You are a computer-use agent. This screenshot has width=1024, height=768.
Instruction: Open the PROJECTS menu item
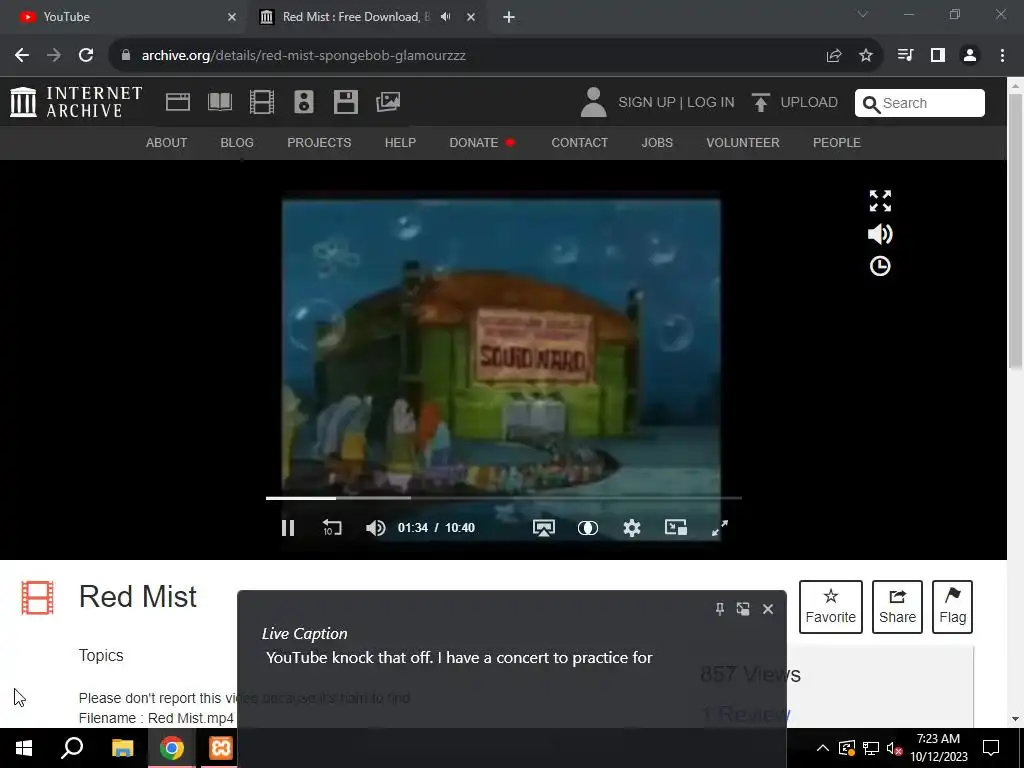pyautogui.click(x=319, y=142)
